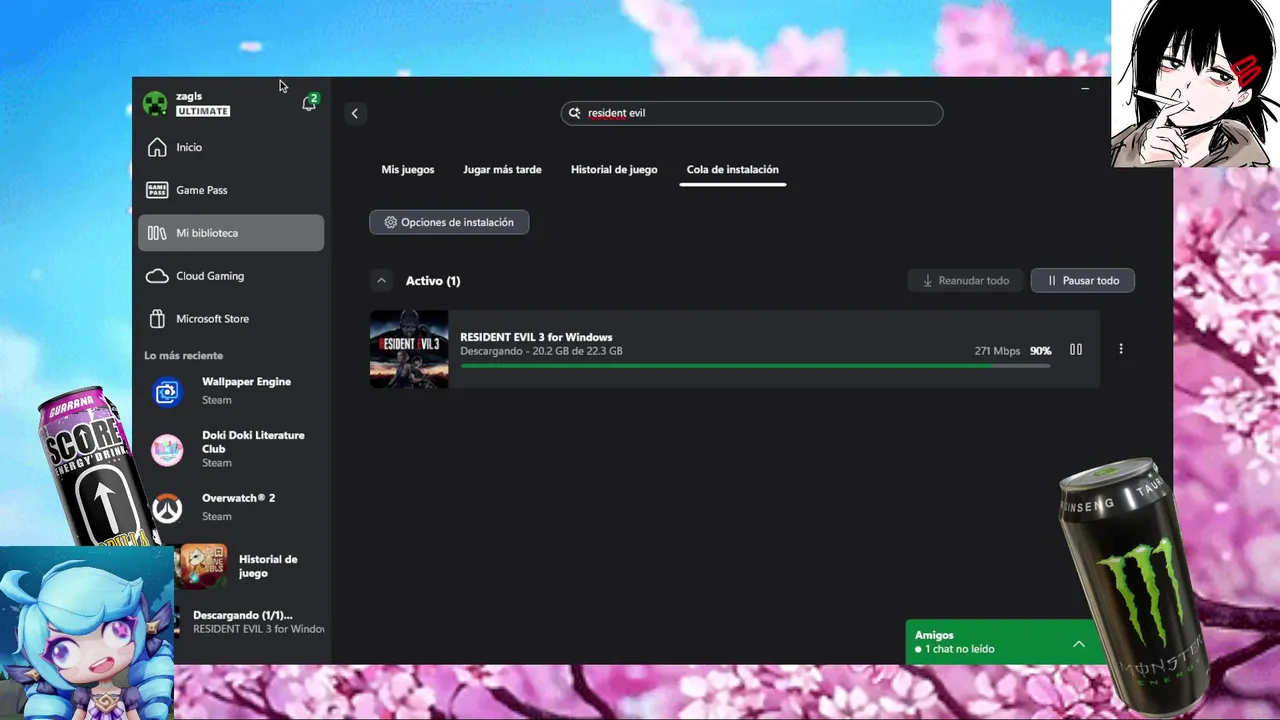Click the Overwatch 2 title text
Viewport: 1280px width, 720px height.
pyautogui.click(x=238, y=498)
